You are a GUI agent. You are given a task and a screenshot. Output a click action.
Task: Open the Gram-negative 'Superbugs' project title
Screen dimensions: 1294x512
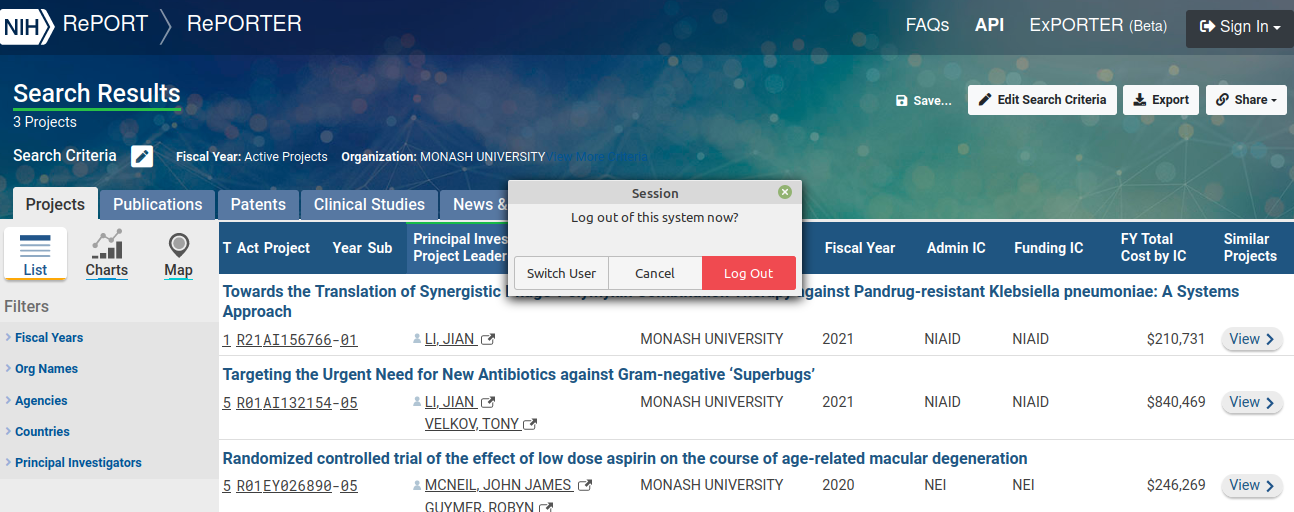coord(519,375)
